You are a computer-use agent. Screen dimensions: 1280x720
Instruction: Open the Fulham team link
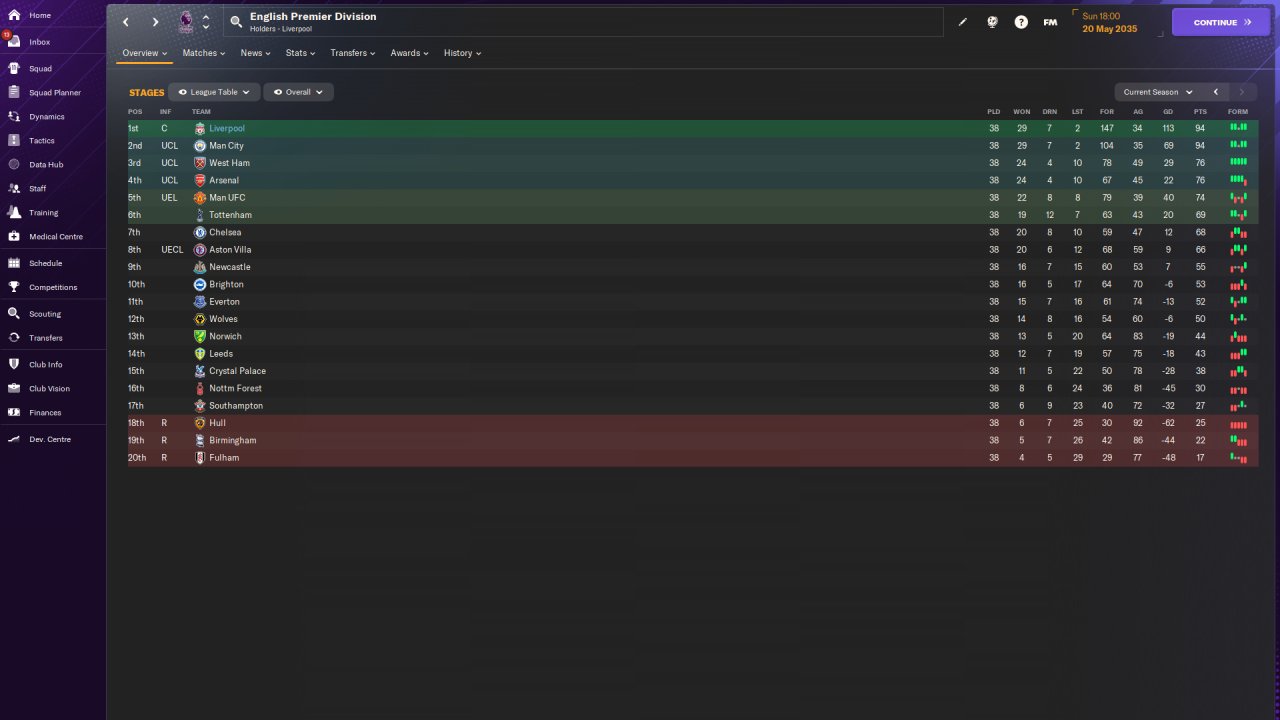[224, 458]
